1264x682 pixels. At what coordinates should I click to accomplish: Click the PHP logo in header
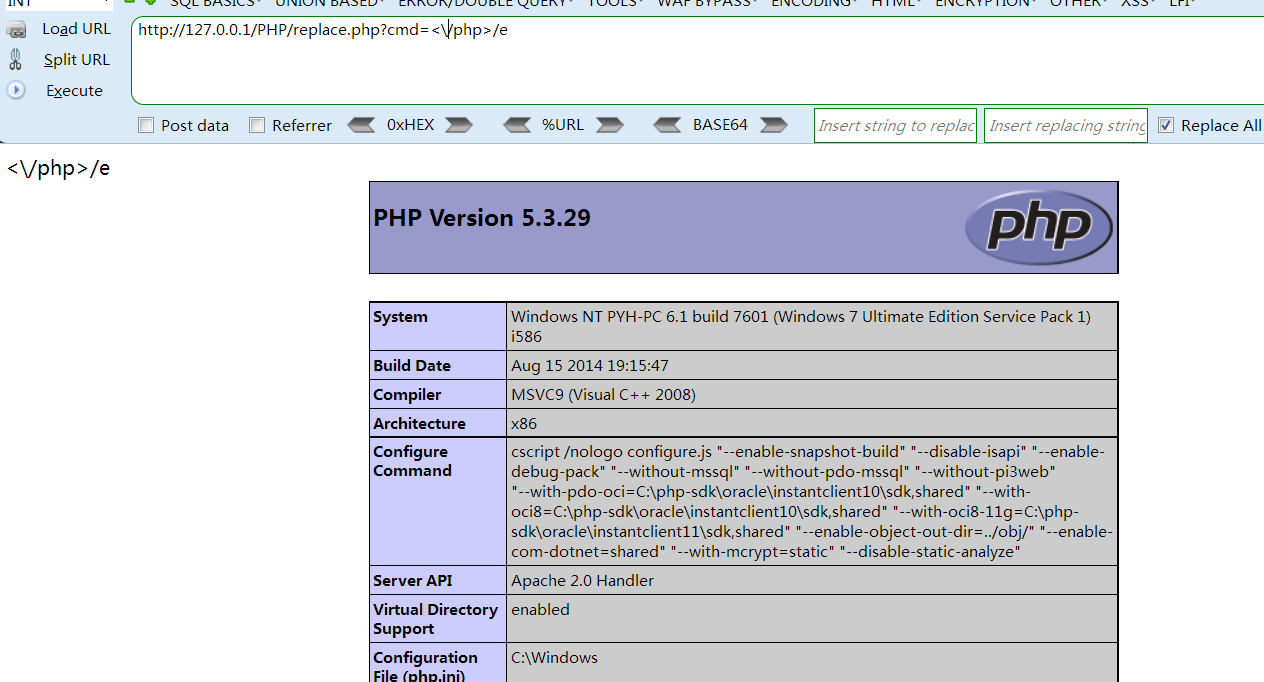[x=1038, y=227]
